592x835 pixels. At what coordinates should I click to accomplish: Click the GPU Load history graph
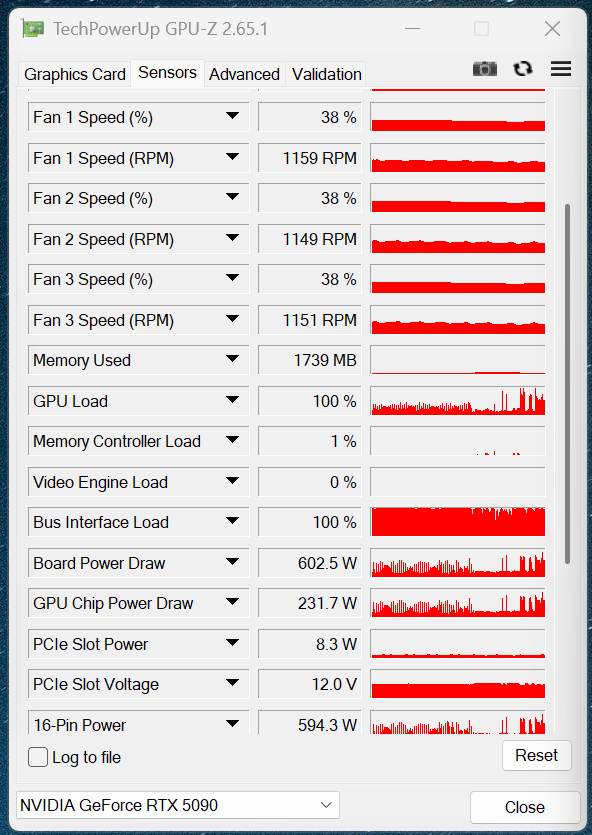click(x=458, y=401)
